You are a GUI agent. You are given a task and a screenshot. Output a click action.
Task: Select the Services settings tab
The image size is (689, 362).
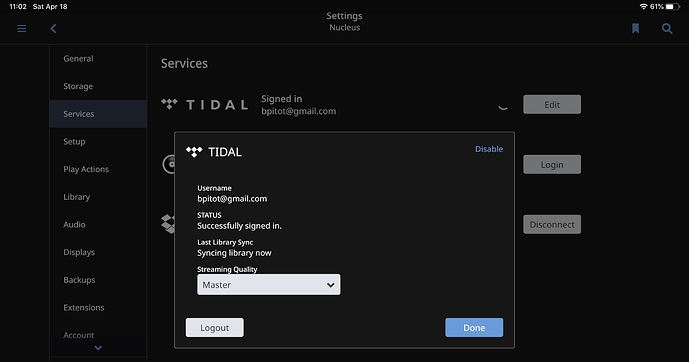[x=98, y=114]
